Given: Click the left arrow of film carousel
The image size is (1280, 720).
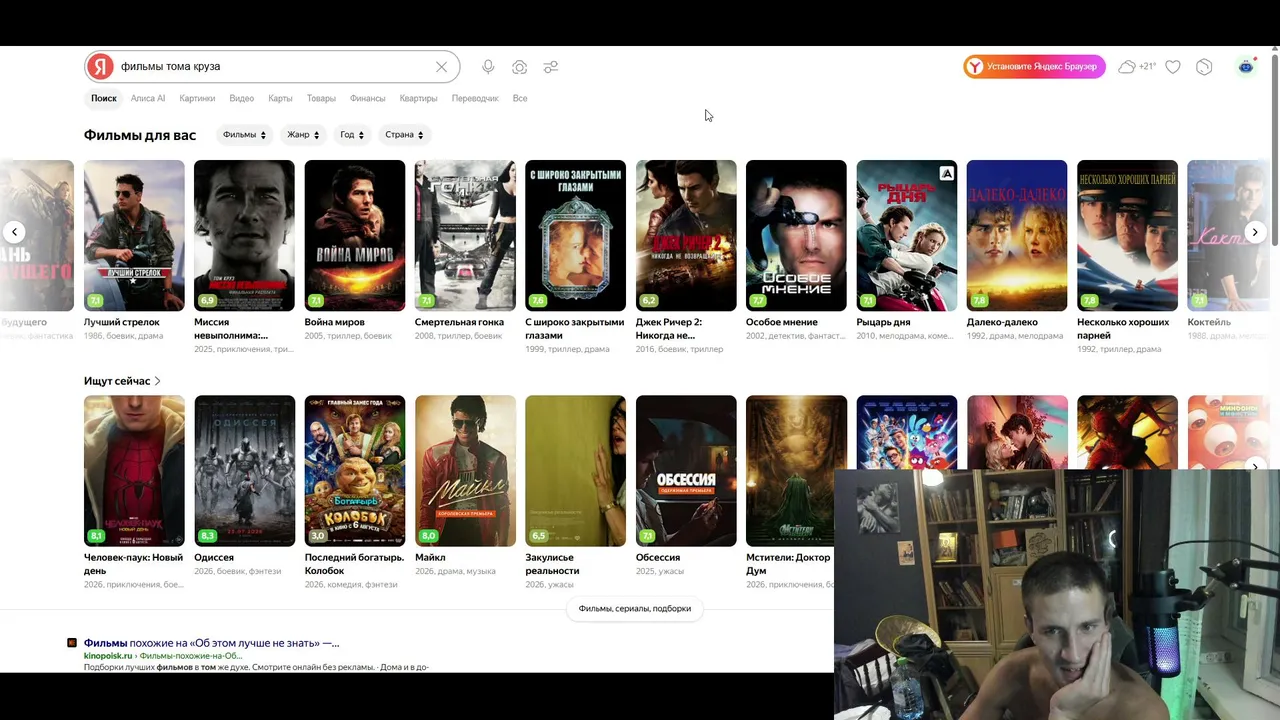Looking at the screenshot, I should pyautogui.click(x=14, y=232).
